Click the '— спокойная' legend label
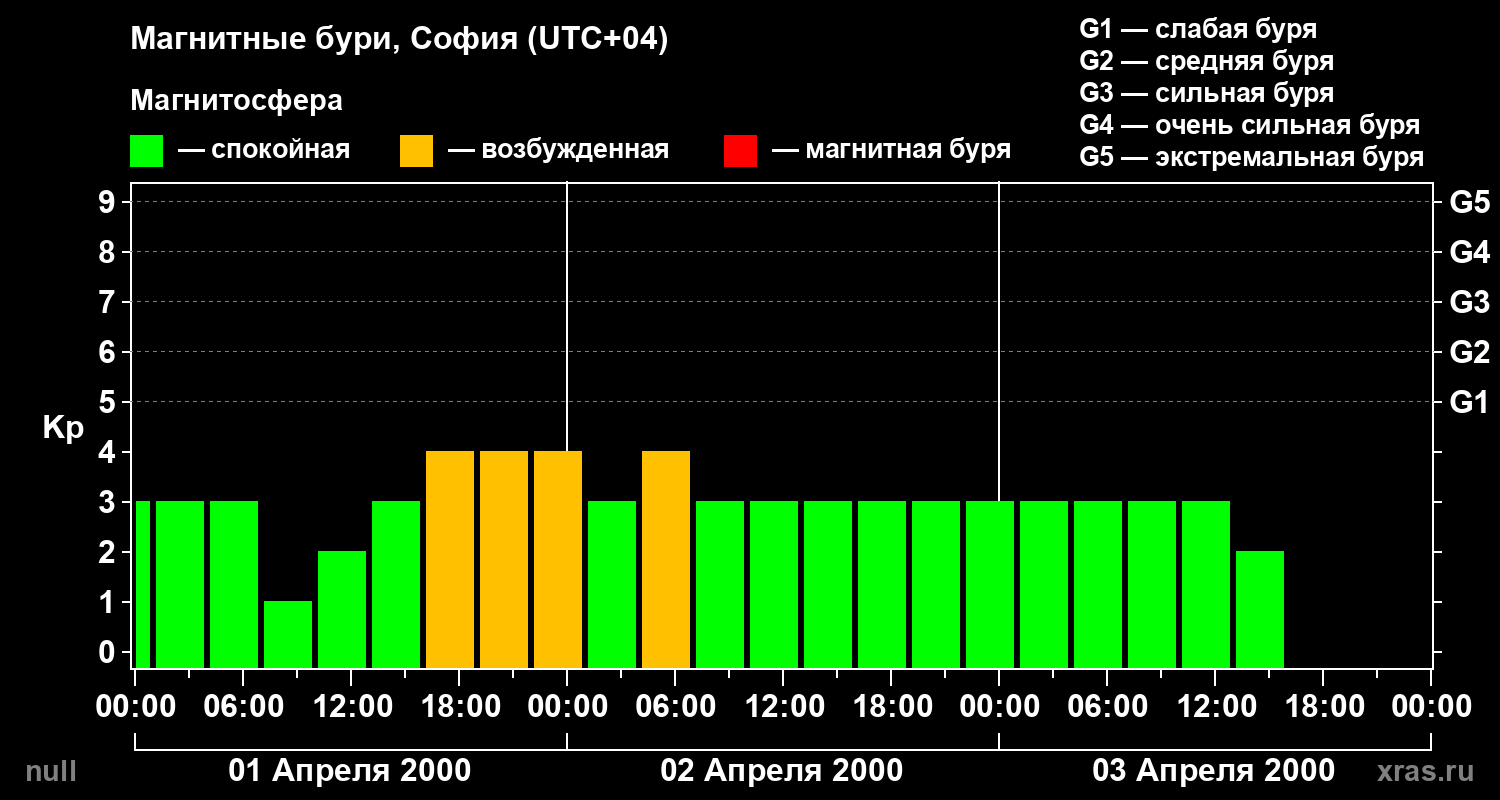Screen dimensions: 1500x800 pyautogui.click(x=264, y=150)
